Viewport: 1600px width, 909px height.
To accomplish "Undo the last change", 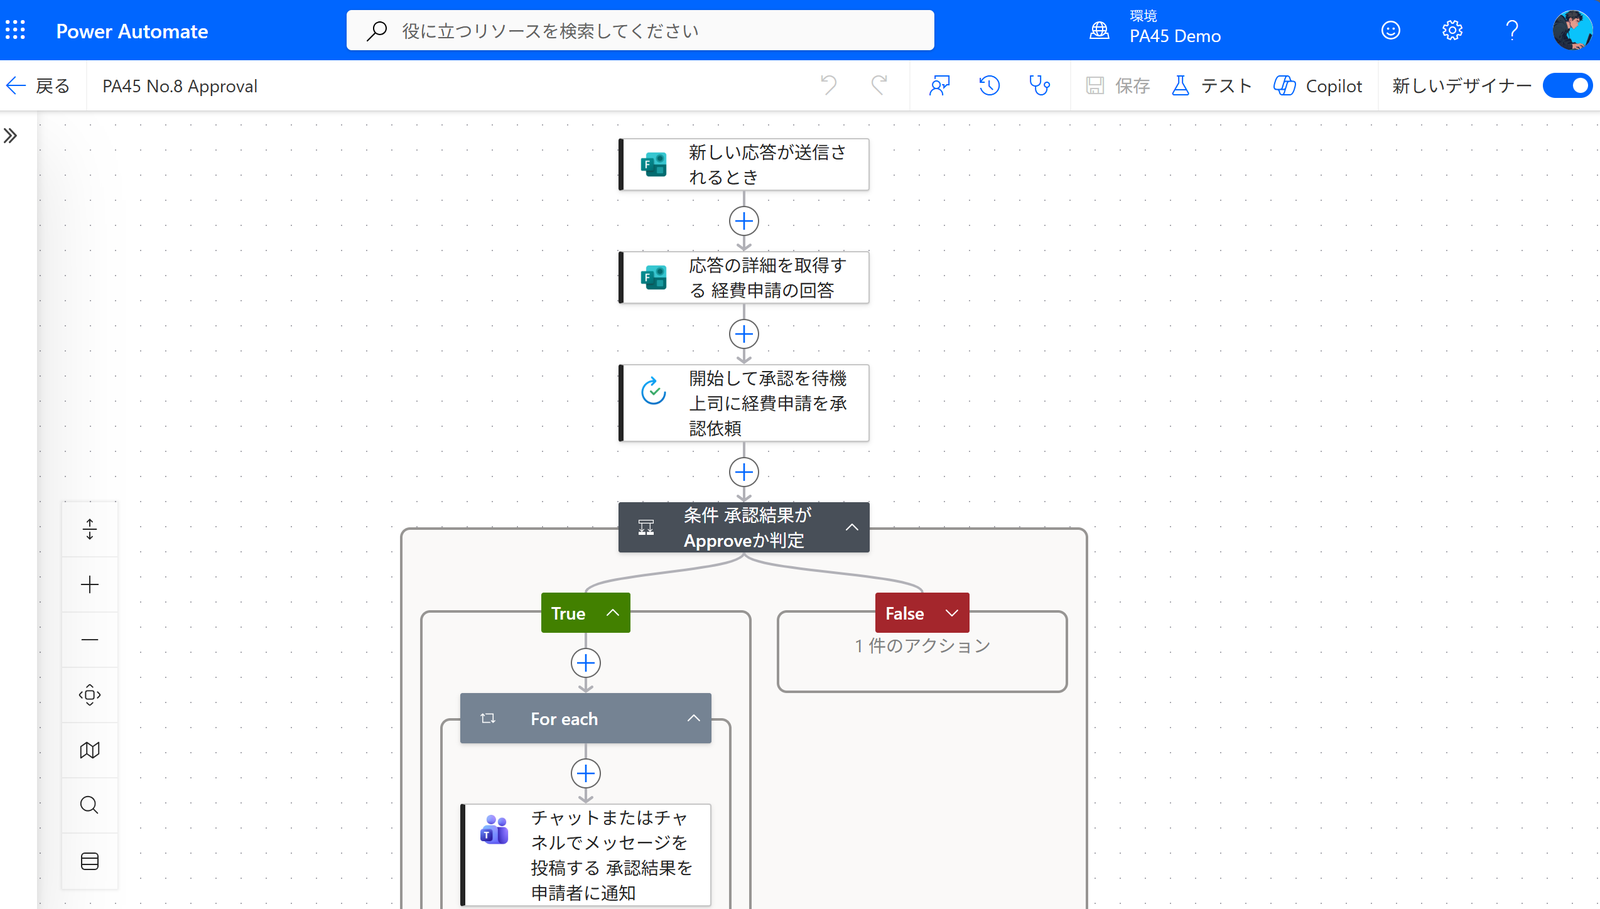I will pos(828,85).
